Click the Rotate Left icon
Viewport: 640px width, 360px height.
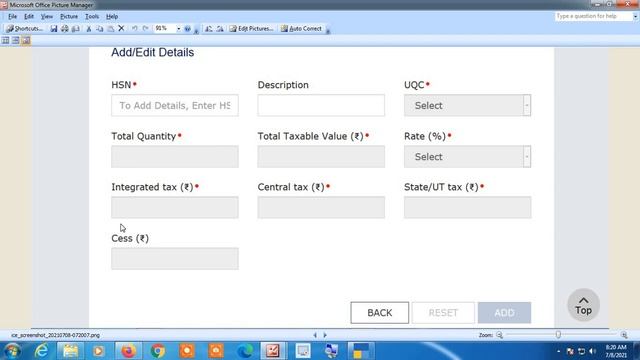click(x=209, y=29)
